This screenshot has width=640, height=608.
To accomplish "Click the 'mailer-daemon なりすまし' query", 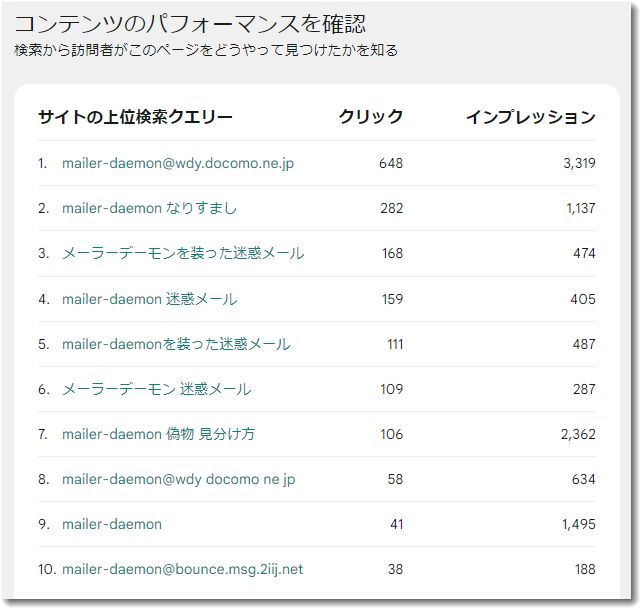I will tap(149, 208).
